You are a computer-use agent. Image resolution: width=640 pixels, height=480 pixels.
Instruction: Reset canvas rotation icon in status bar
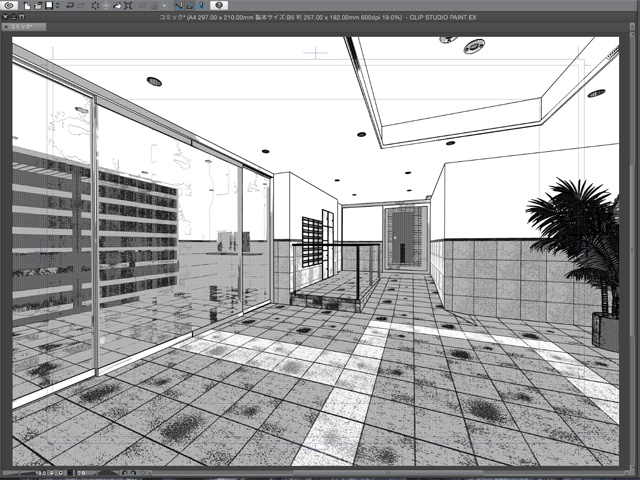pyautogui.click(x=142, y=473)
